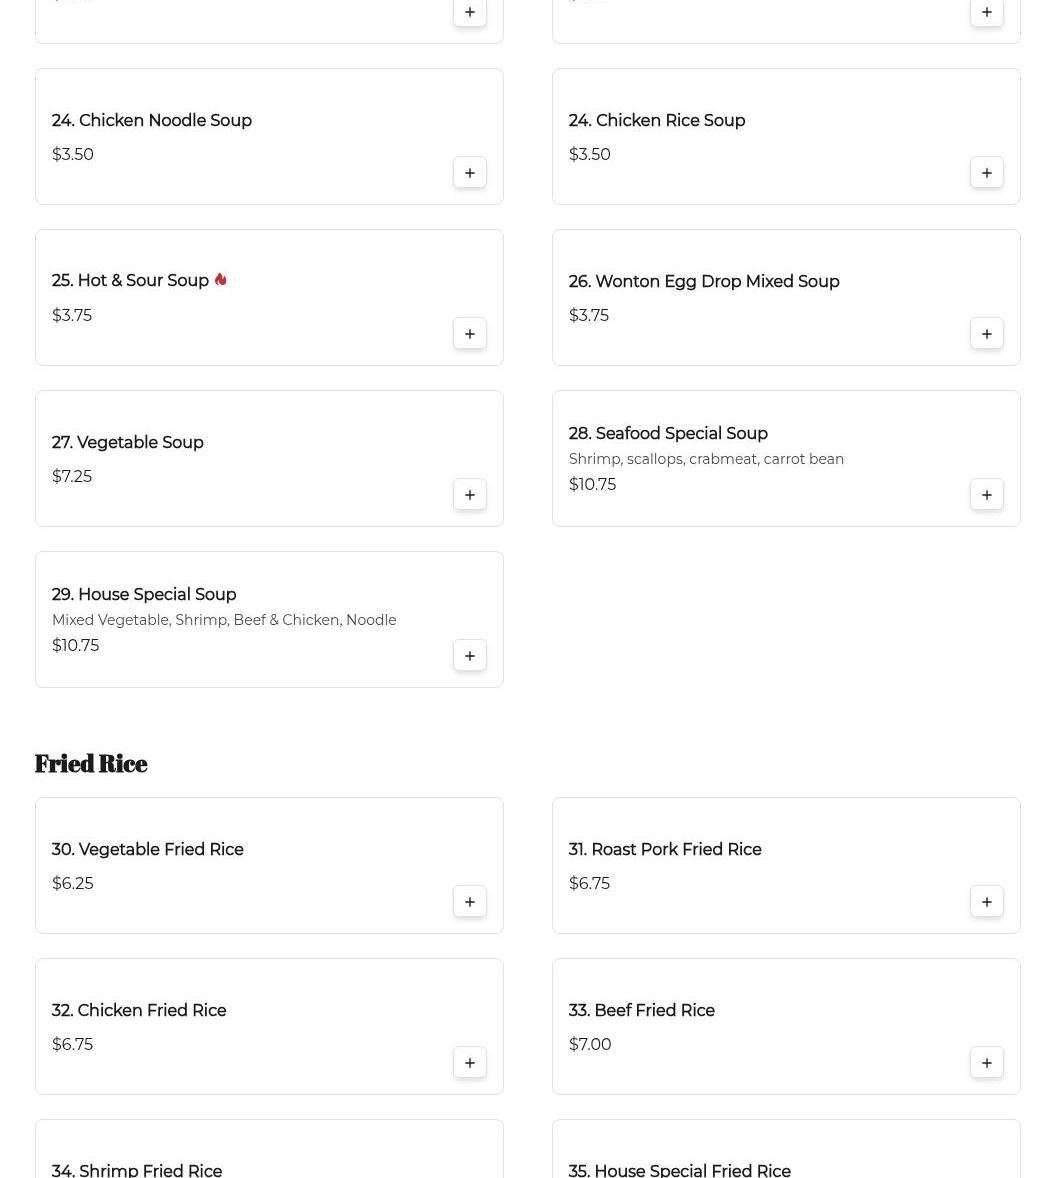The image size is (1050, 1178).
Task: Open 29. House Special Soup item title
Action: [x=144, y=595]
